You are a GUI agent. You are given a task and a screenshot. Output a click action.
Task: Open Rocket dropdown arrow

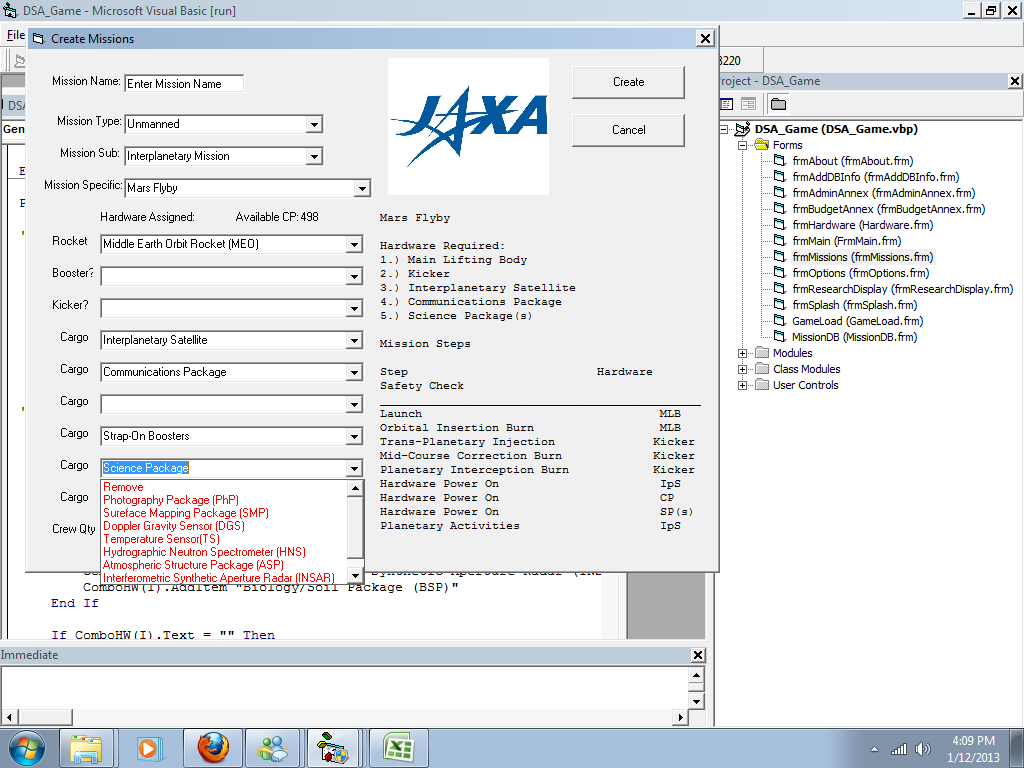click(x=354, y=244)
